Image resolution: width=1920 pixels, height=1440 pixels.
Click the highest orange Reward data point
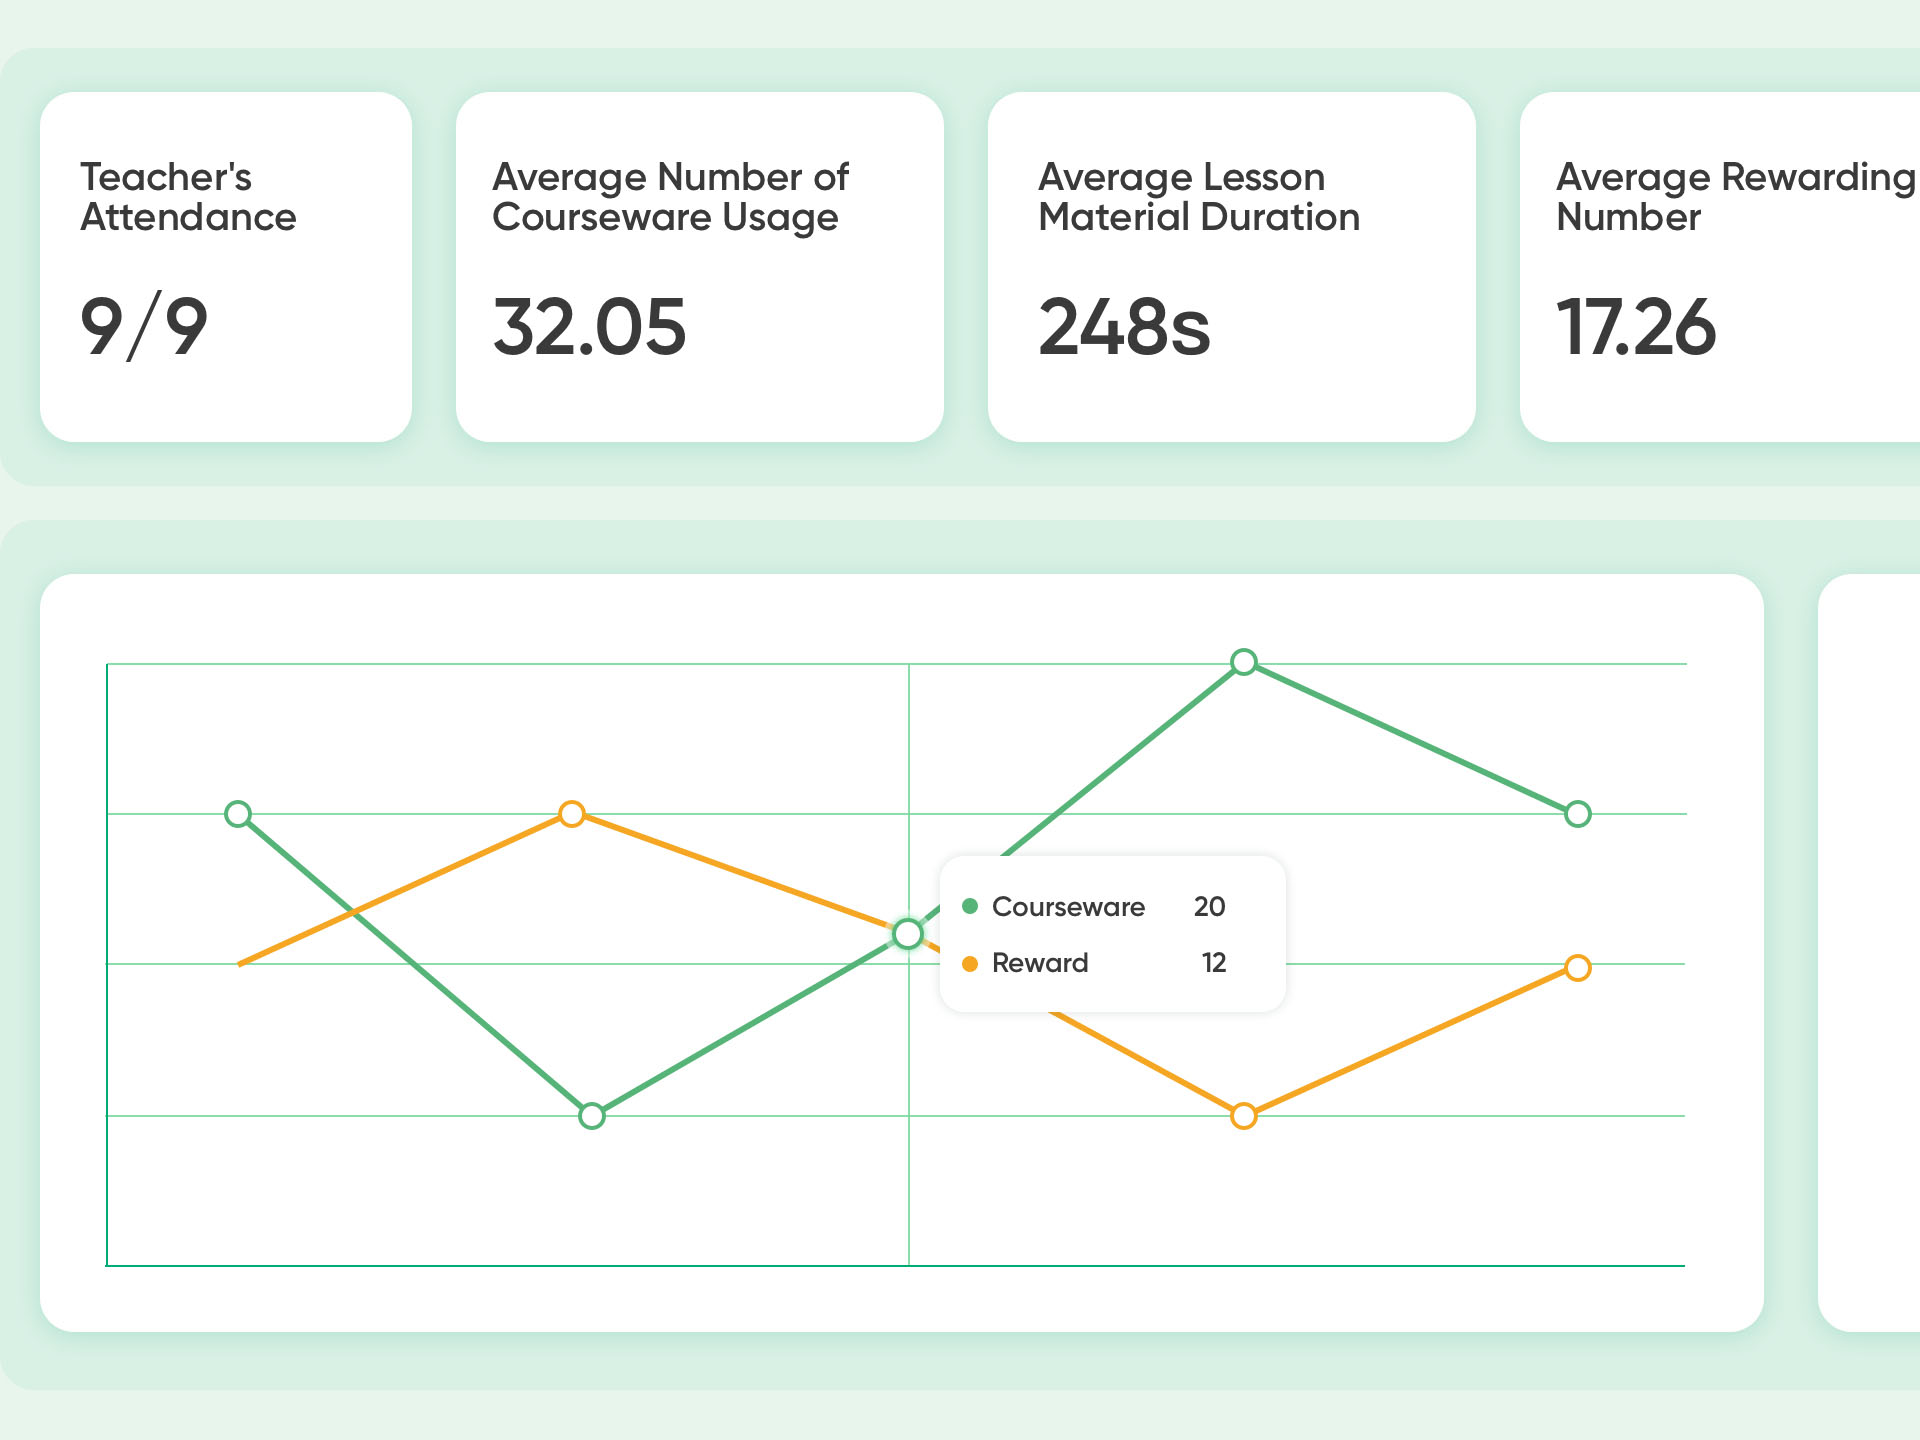pos(571,814)
